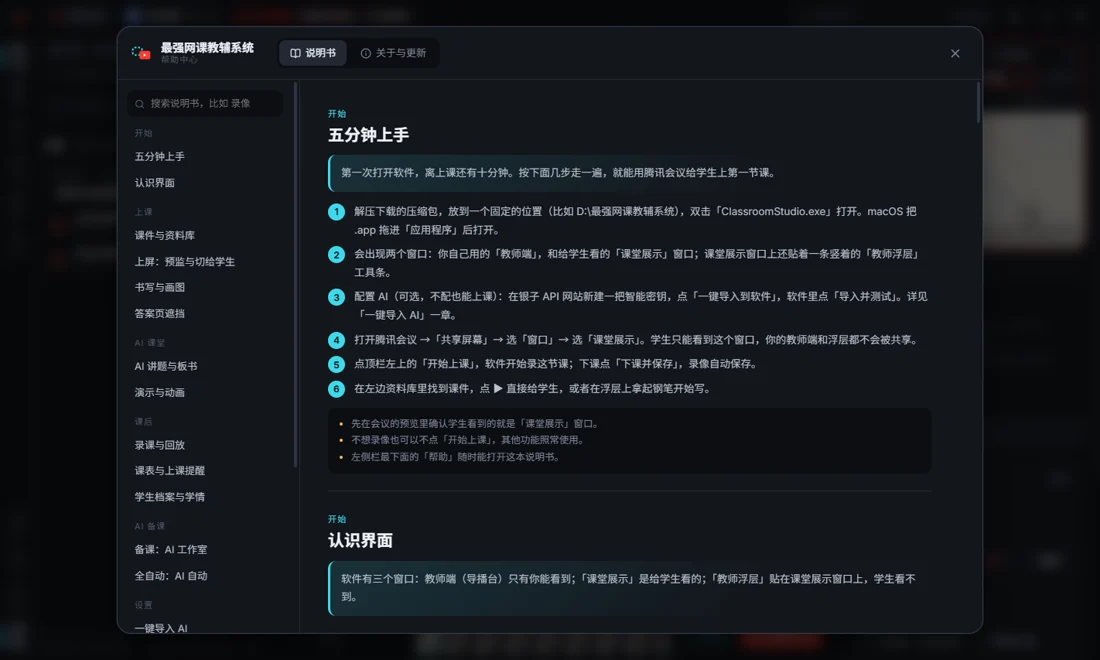Click step 1 number badge
Viewport: 1100px width, 660px height.
[x=336, y=211]
